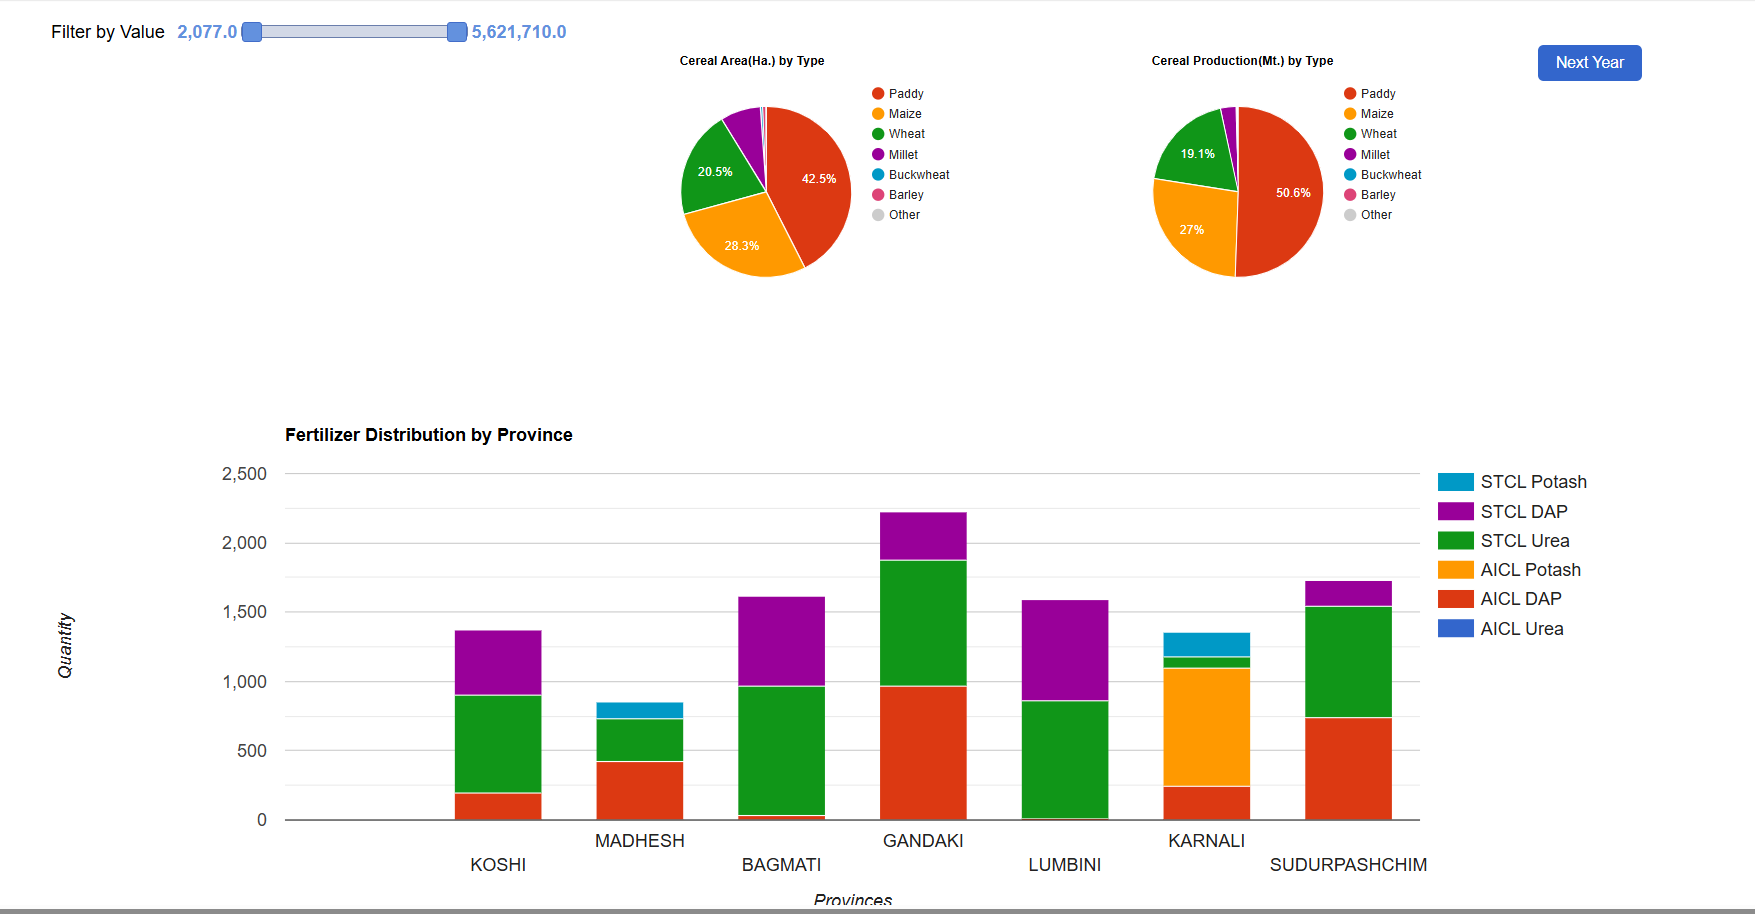Click the Wheat legend marker on Cereal Area chart

click(x=877, y=133)
